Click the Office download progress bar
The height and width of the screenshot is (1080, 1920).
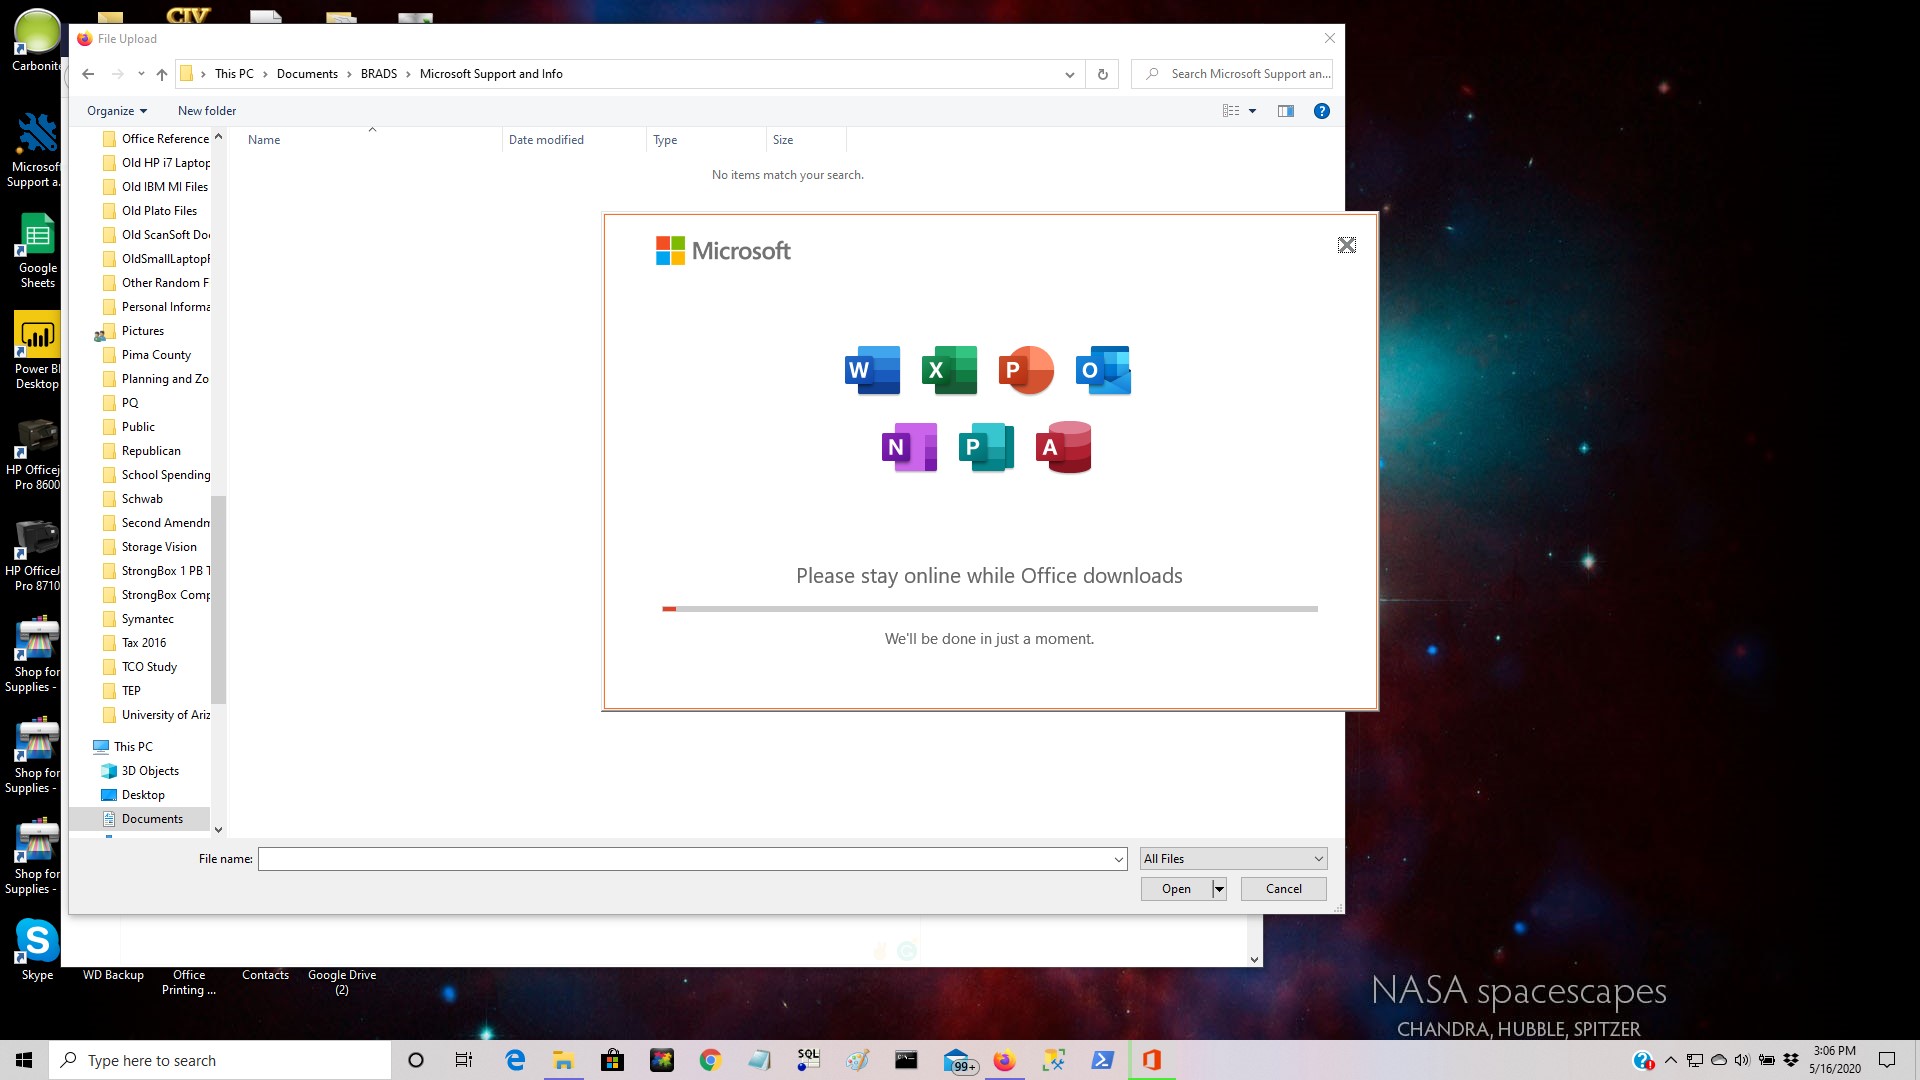[990, 608]
